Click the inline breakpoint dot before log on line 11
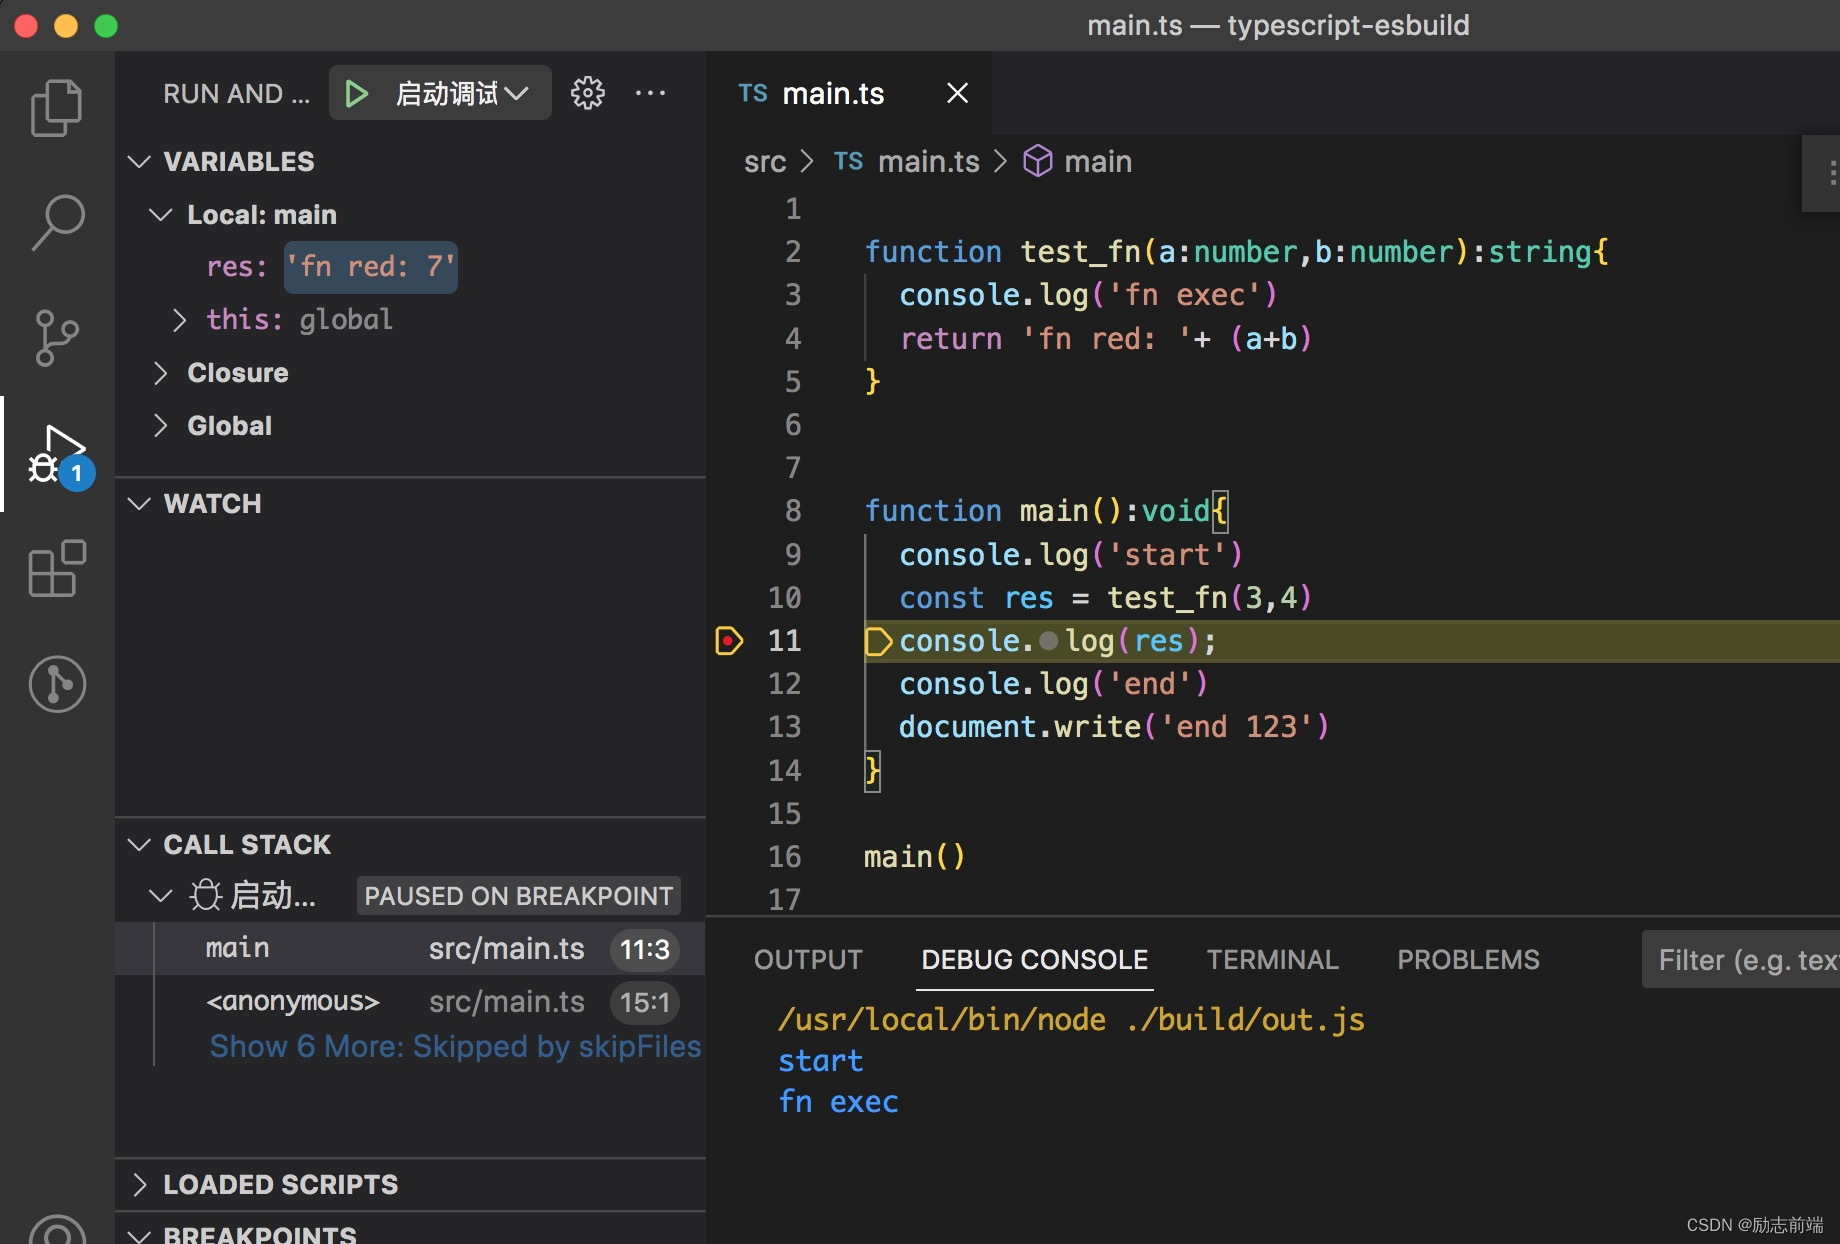Image resolution: width=1840 pixels, height=1244 pixels. (1048, 640)
